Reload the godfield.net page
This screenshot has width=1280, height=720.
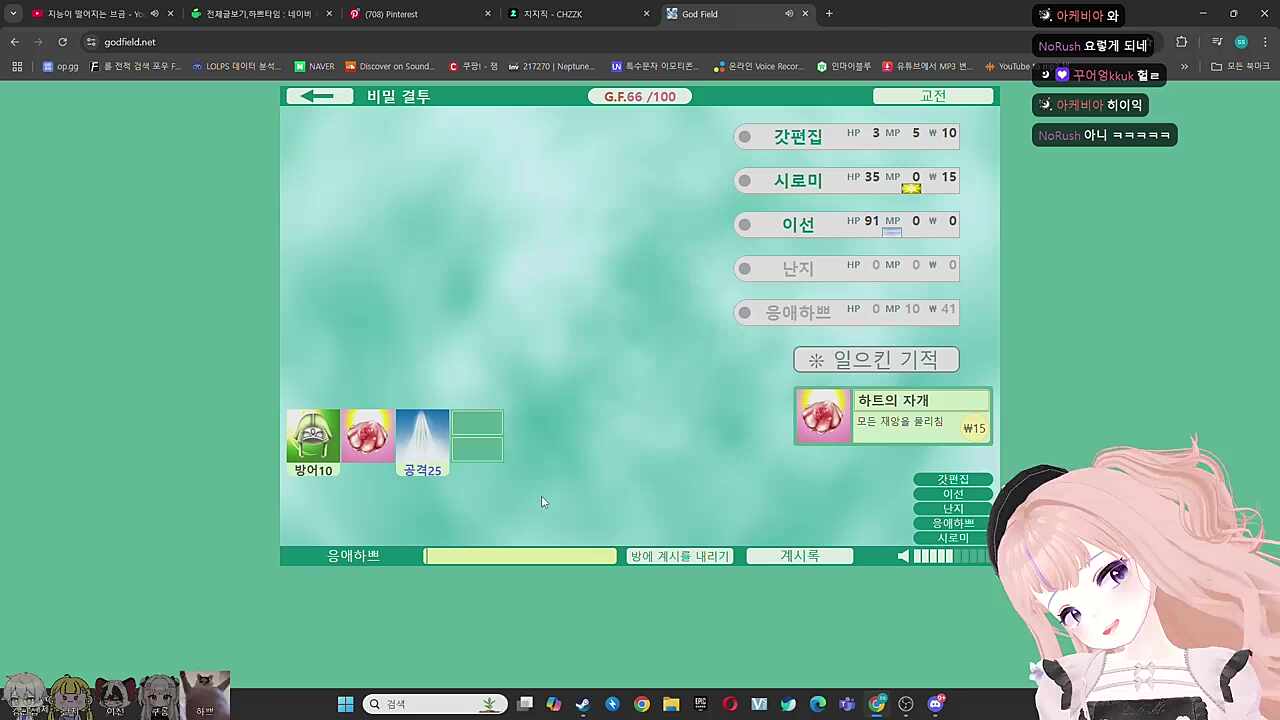click(62, 42)
